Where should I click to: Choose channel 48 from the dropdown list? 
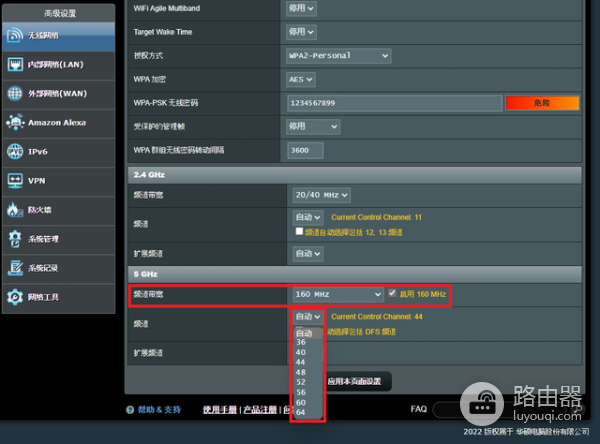tap(301, 372)
